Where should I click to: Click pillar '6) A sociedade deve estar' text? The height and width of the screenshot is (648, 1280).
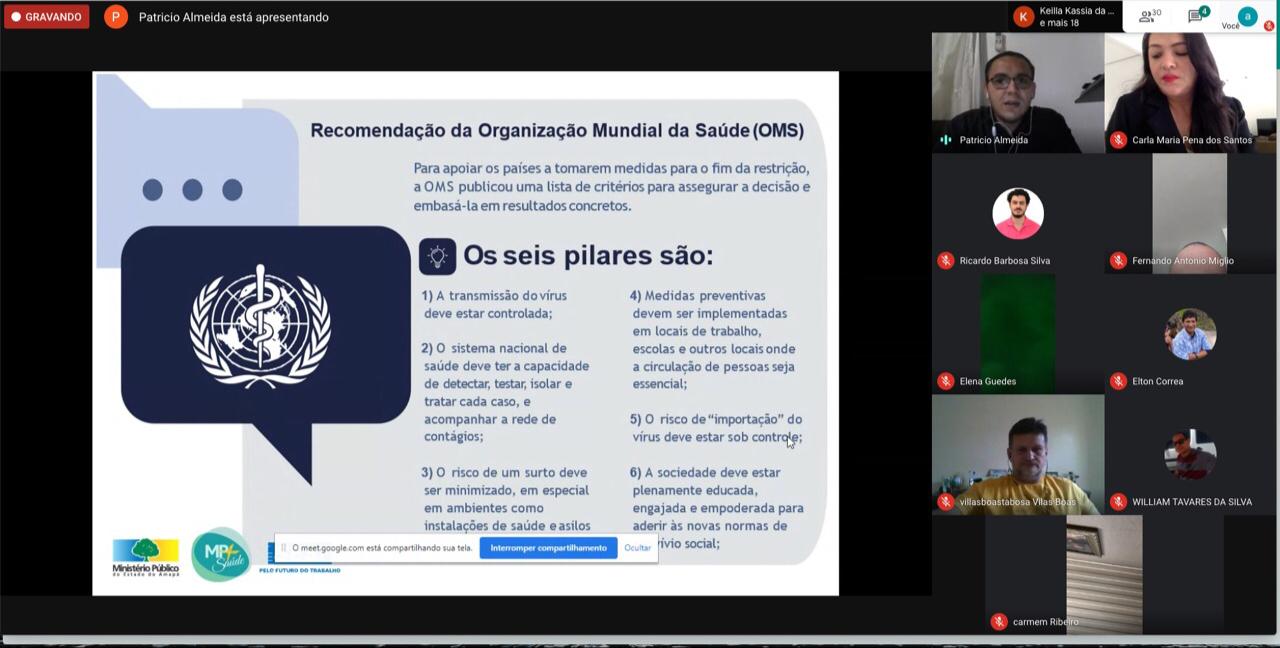tap(716, 507)
